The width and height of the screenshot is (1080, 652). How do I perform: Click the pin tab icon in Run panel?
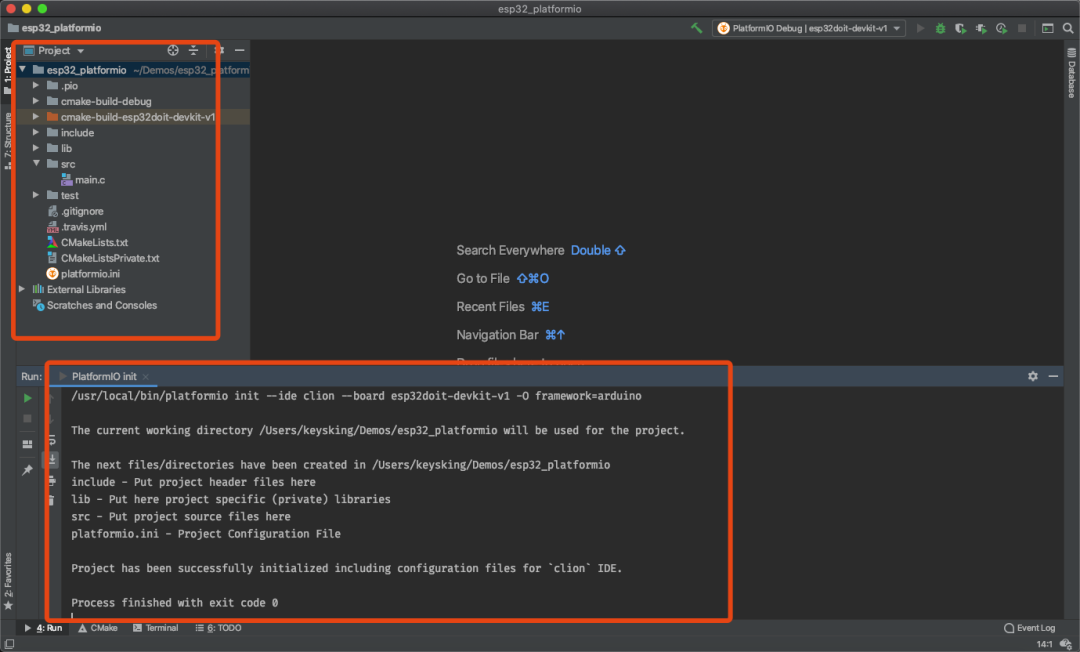28,470
